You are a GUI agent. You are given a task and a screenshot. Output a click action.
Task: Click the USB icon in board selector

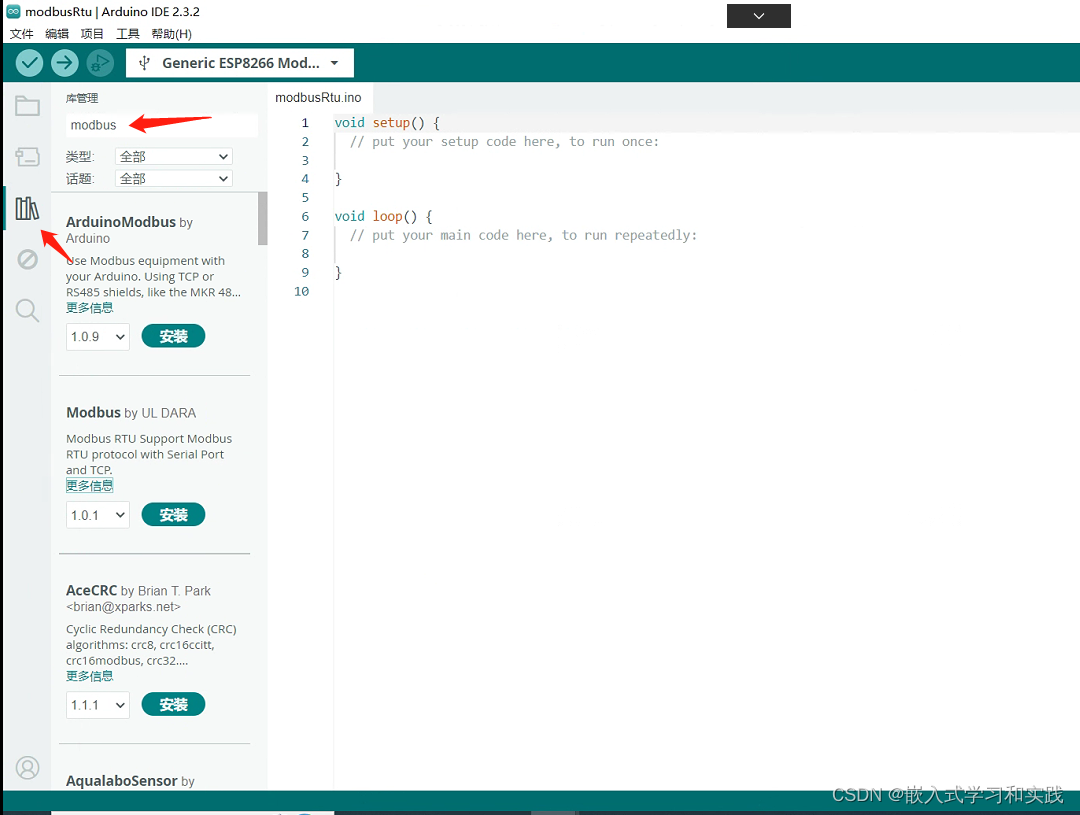(144, 63)
